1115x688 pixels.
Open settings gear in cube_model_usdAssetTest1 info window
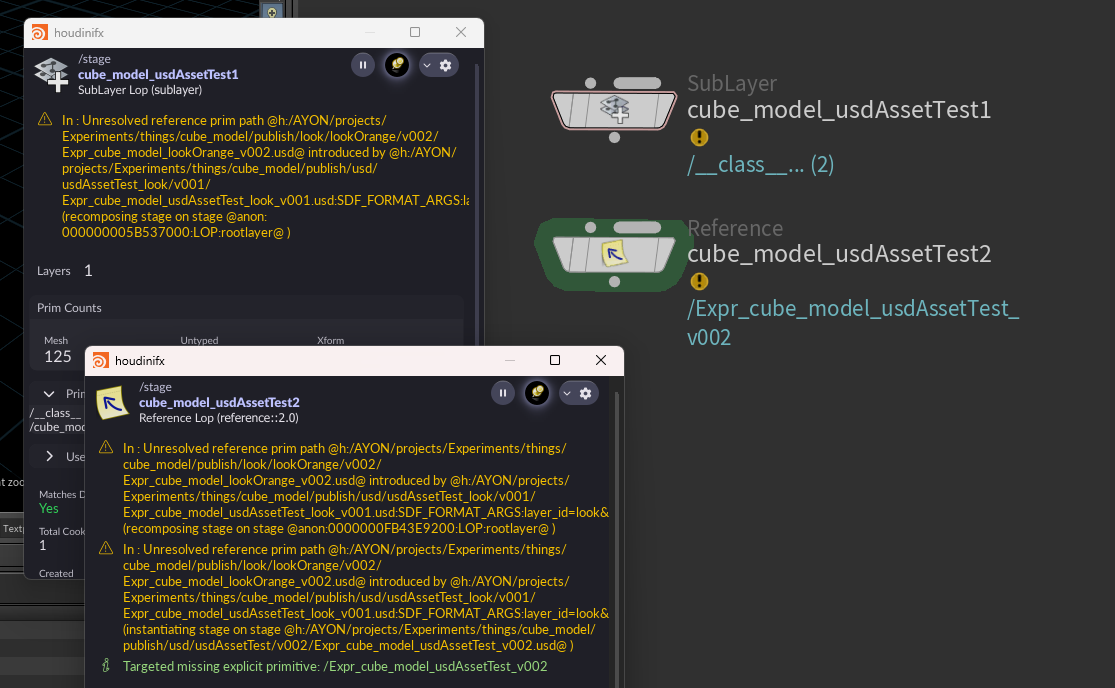(446, 65)
